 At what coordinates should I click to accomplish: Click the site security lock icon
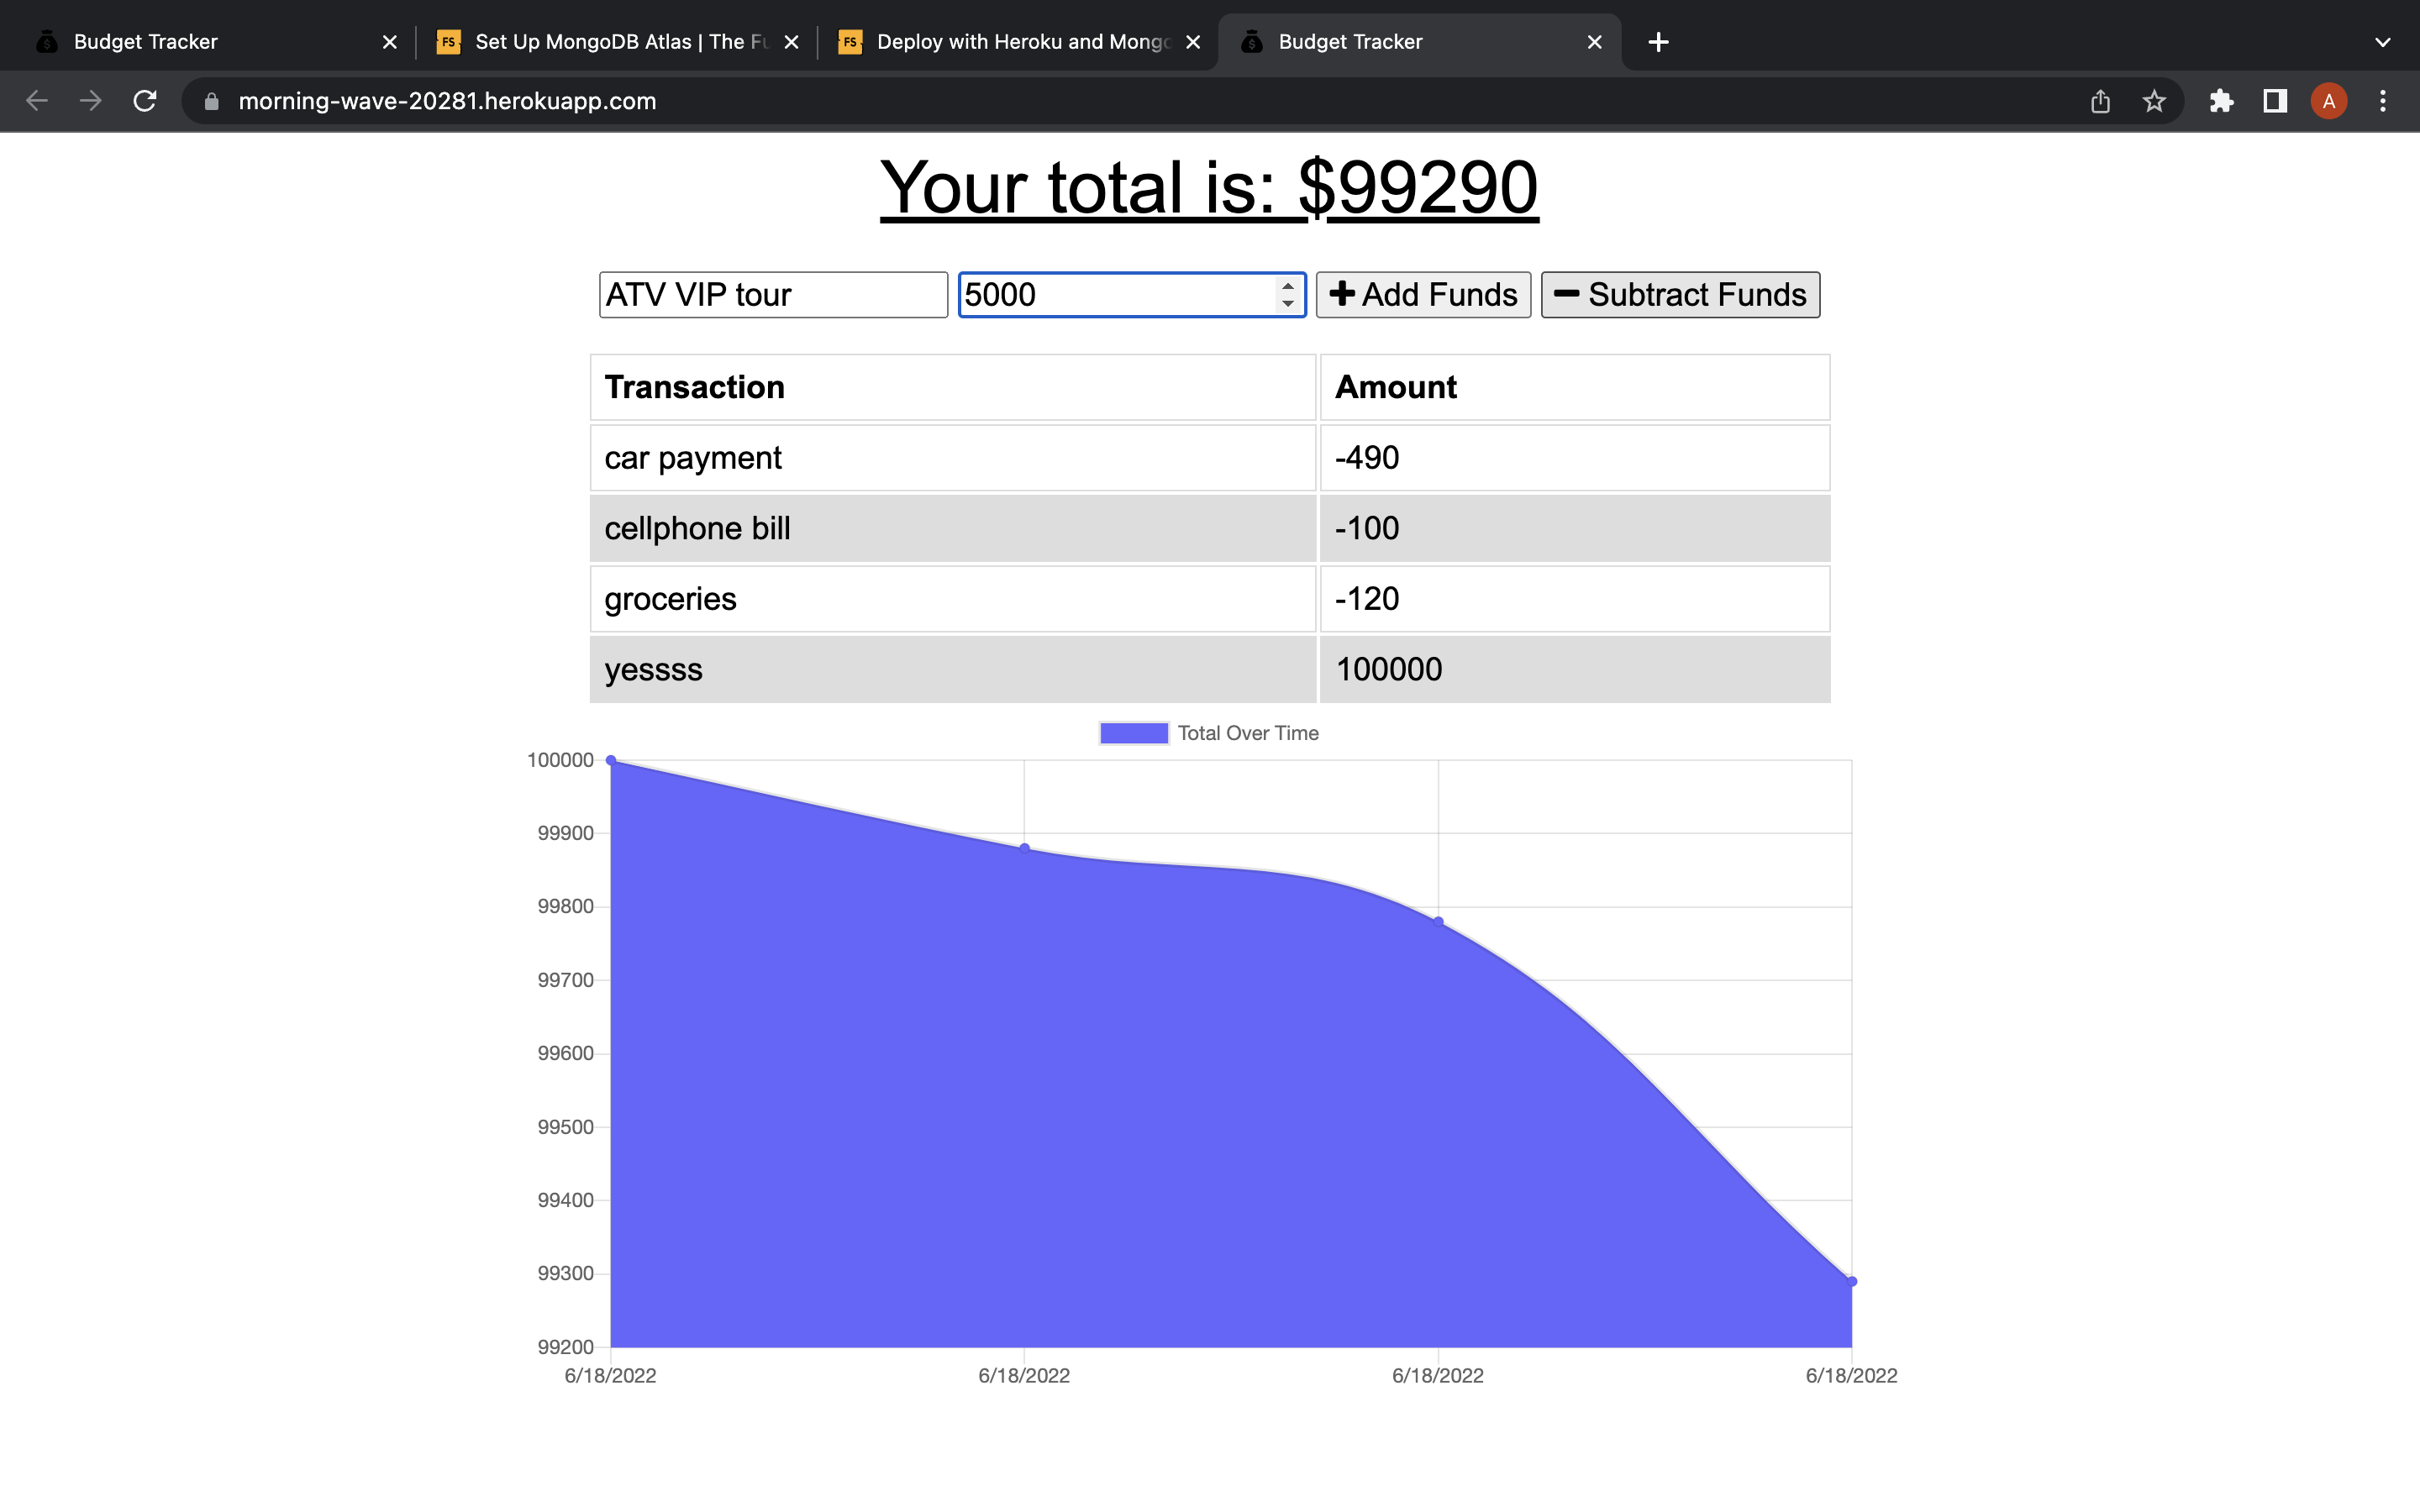coord(210,100)
